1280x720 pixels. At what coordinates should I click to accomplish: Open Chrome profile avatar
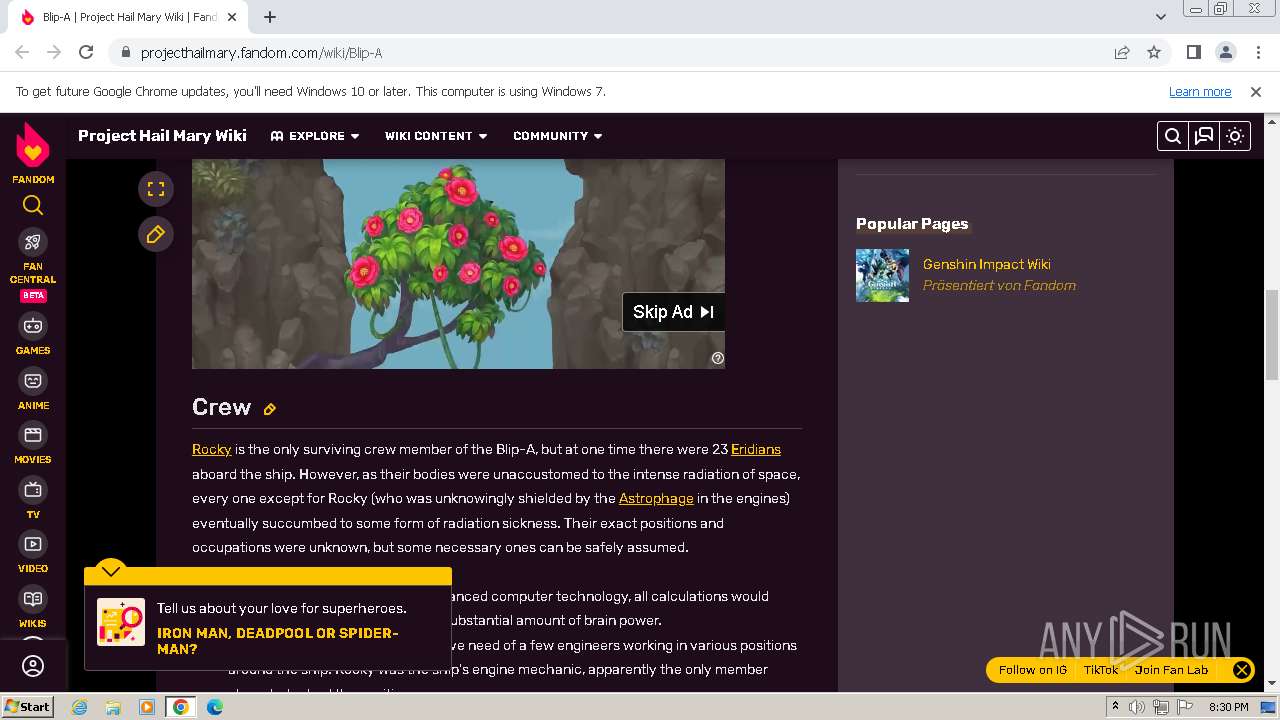(1225, 53)
